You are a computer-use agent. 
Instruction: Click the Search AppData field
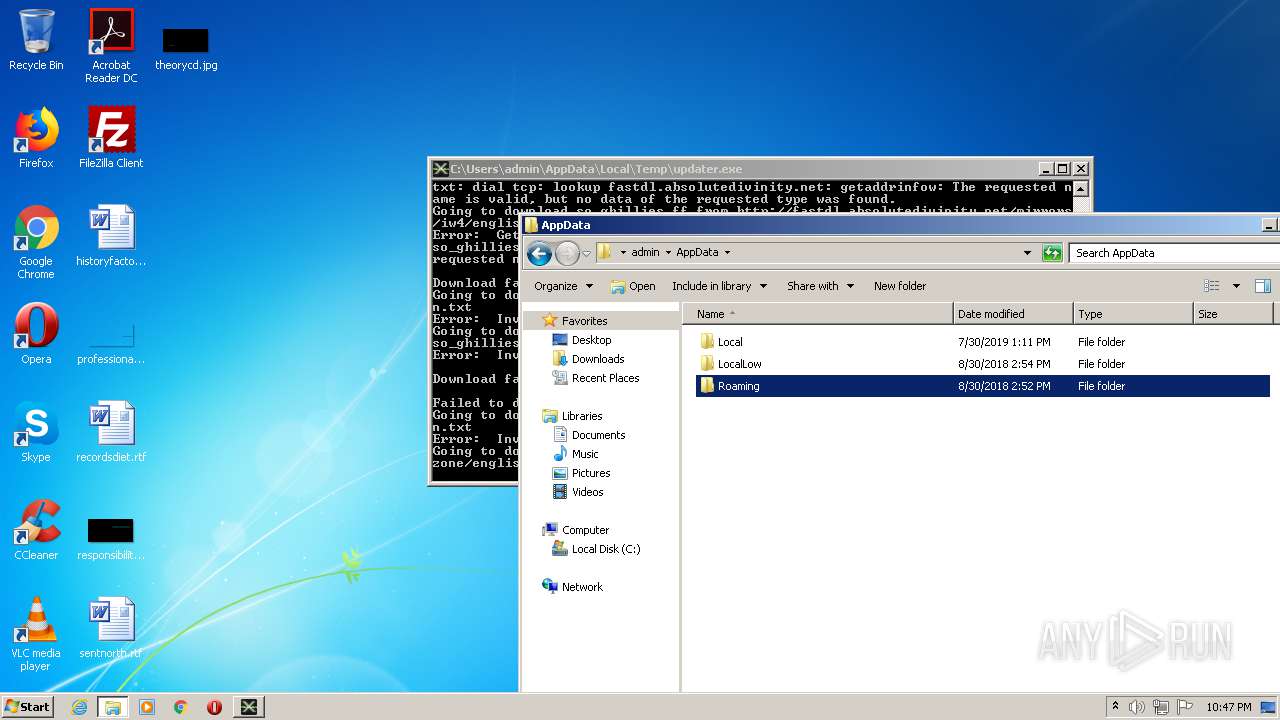click(x=1174, y=253)
